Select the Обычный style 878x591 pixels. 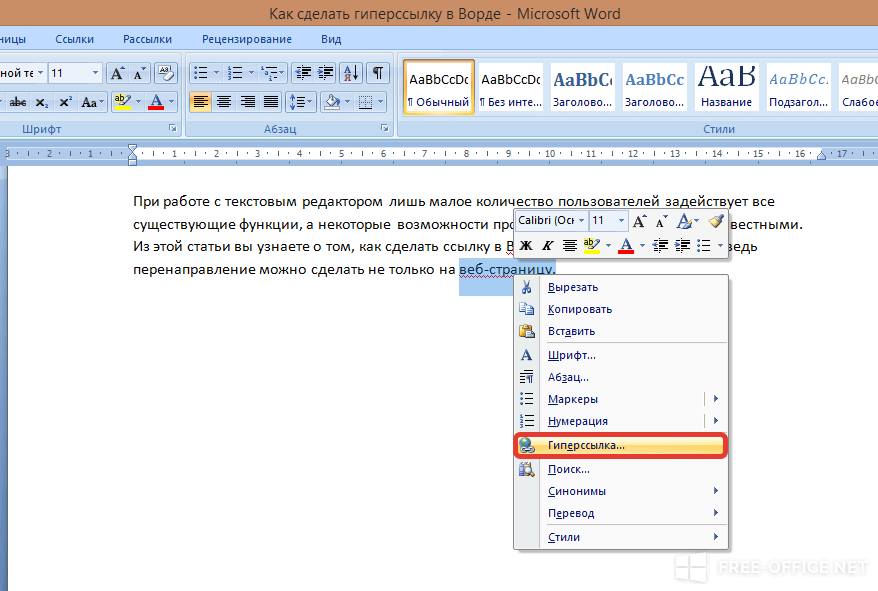[438, 87]
